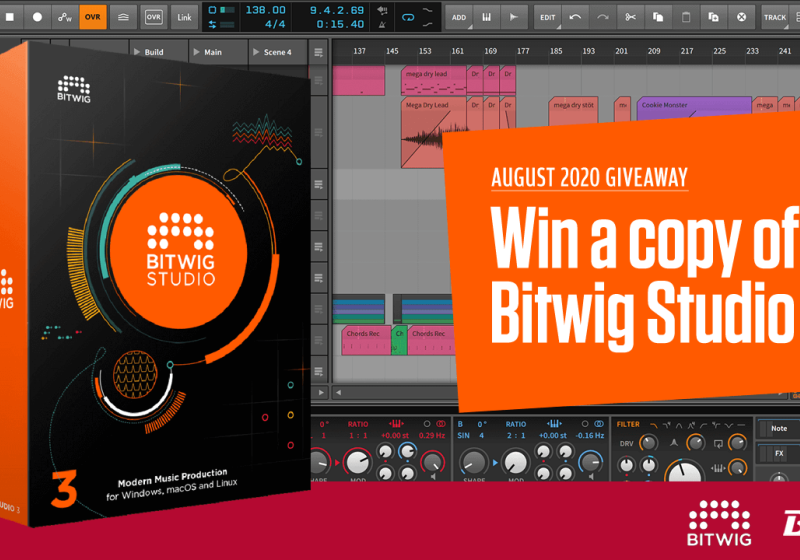Viewport: 800px width, 560px height.
Task: Launch the Main scene
Action: [213, 52]
